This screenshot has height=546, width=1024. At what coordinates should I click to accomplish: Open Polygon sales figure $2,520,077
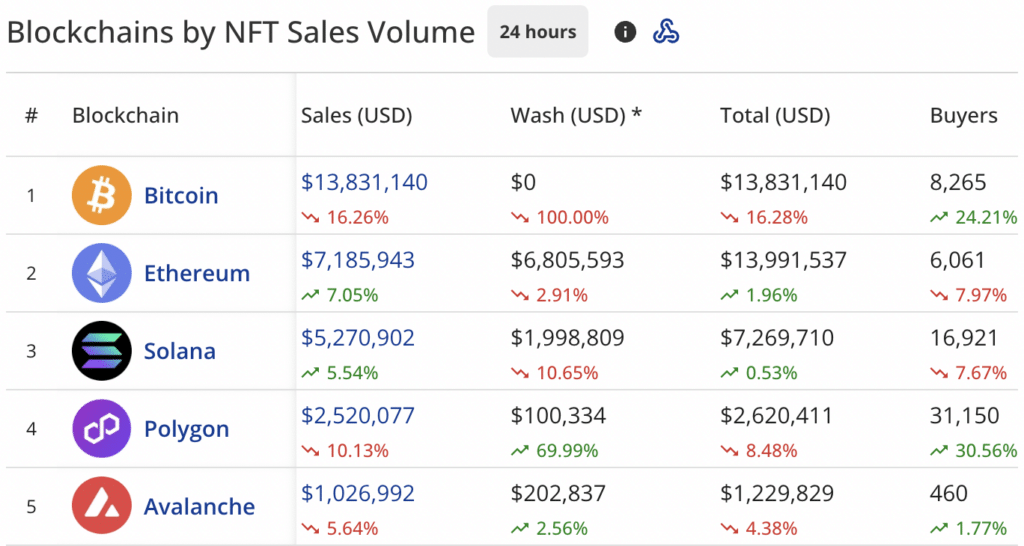tap(358, 415)
